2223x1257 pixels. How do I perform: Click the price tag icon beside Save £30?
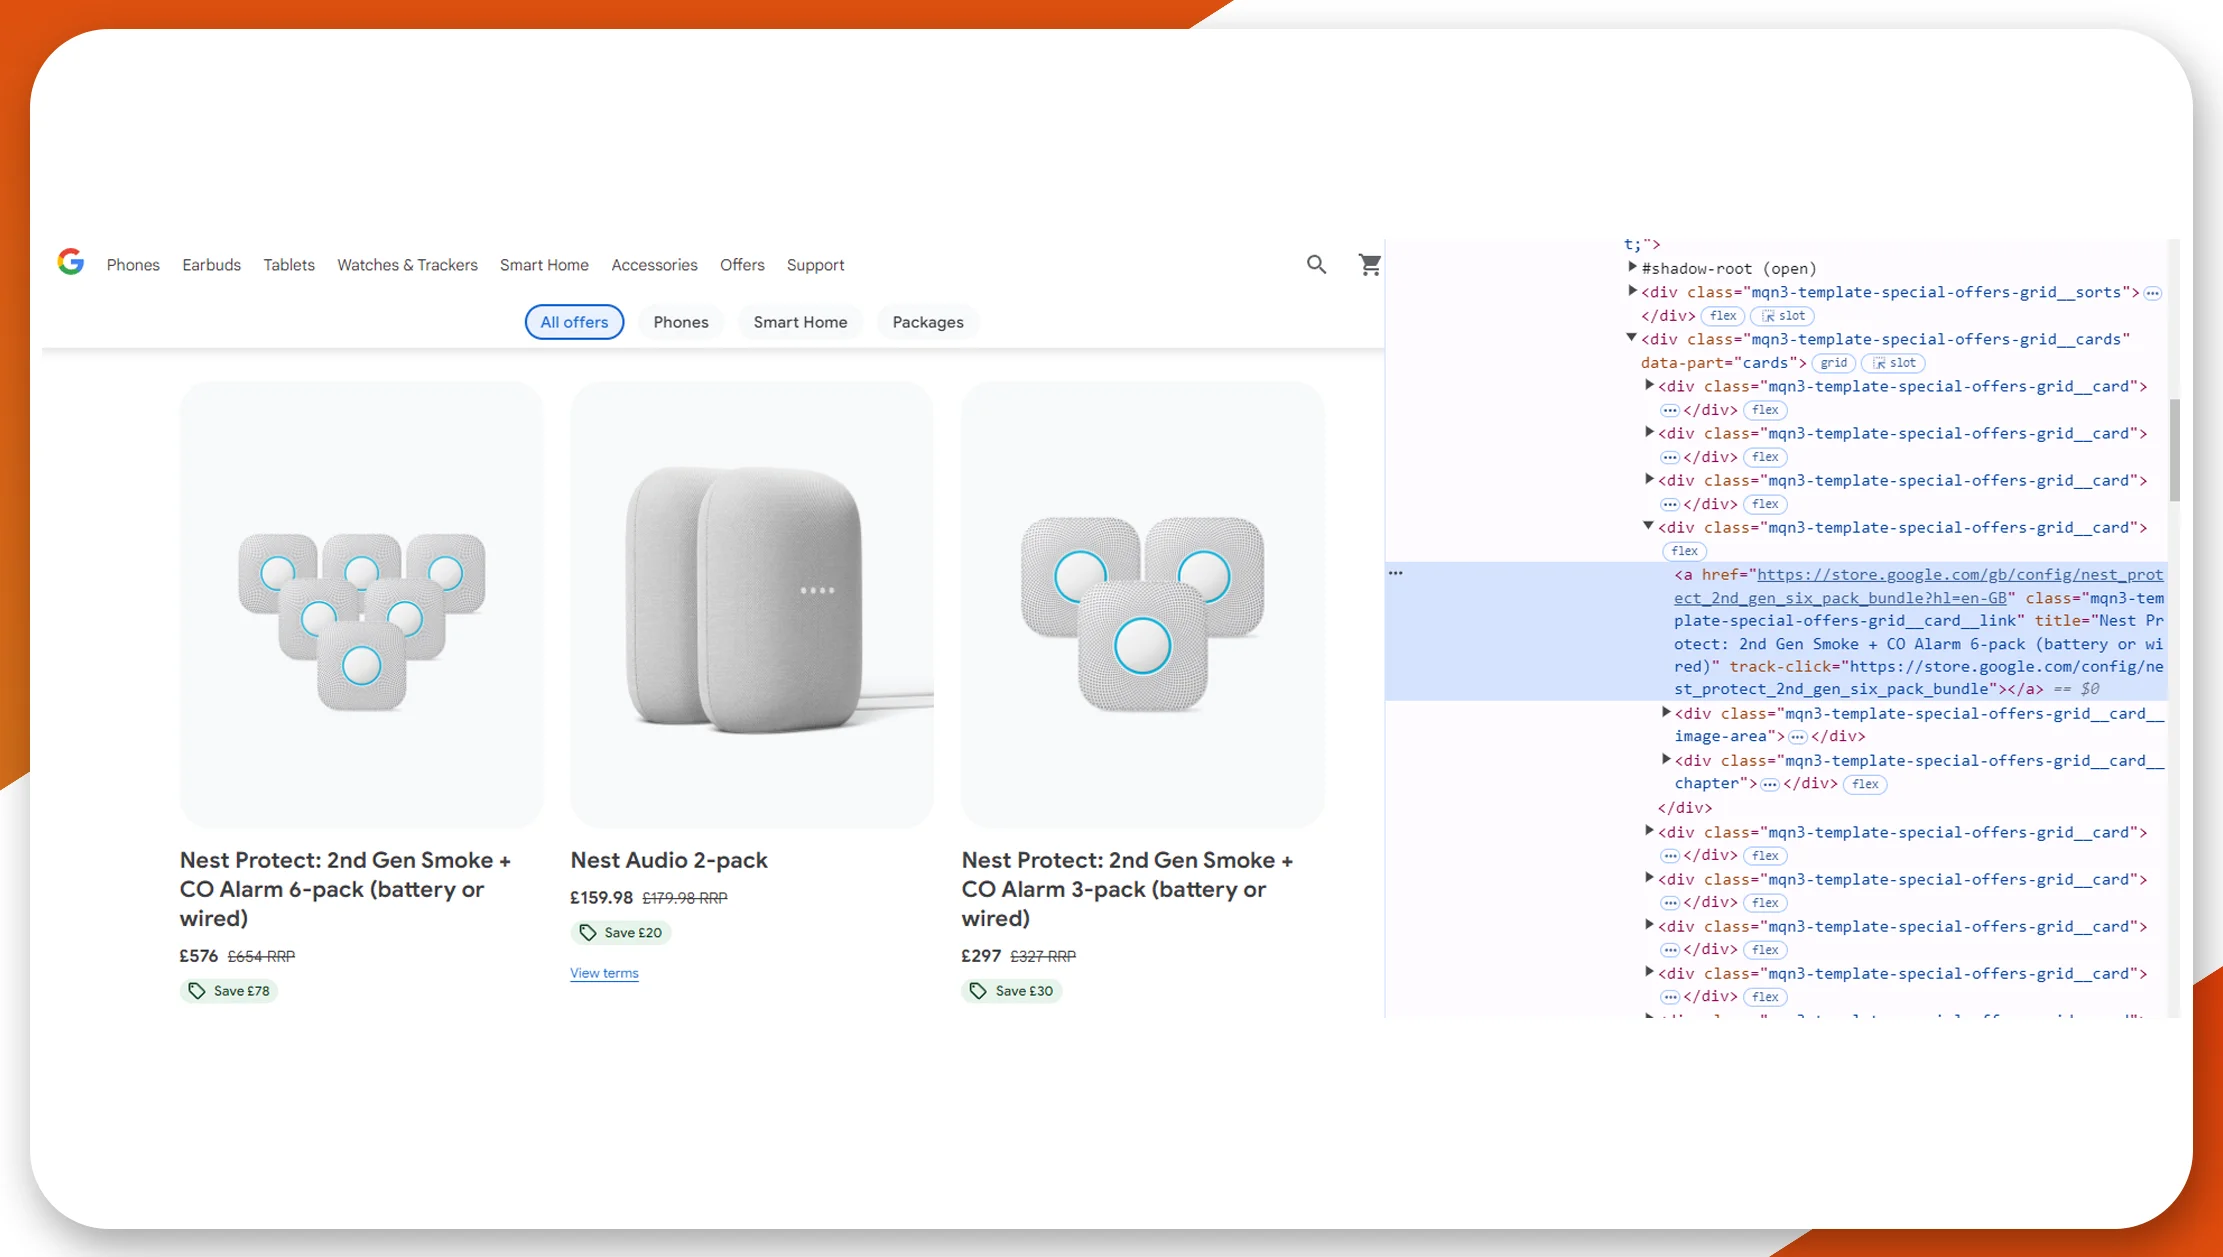pos(978,991)
